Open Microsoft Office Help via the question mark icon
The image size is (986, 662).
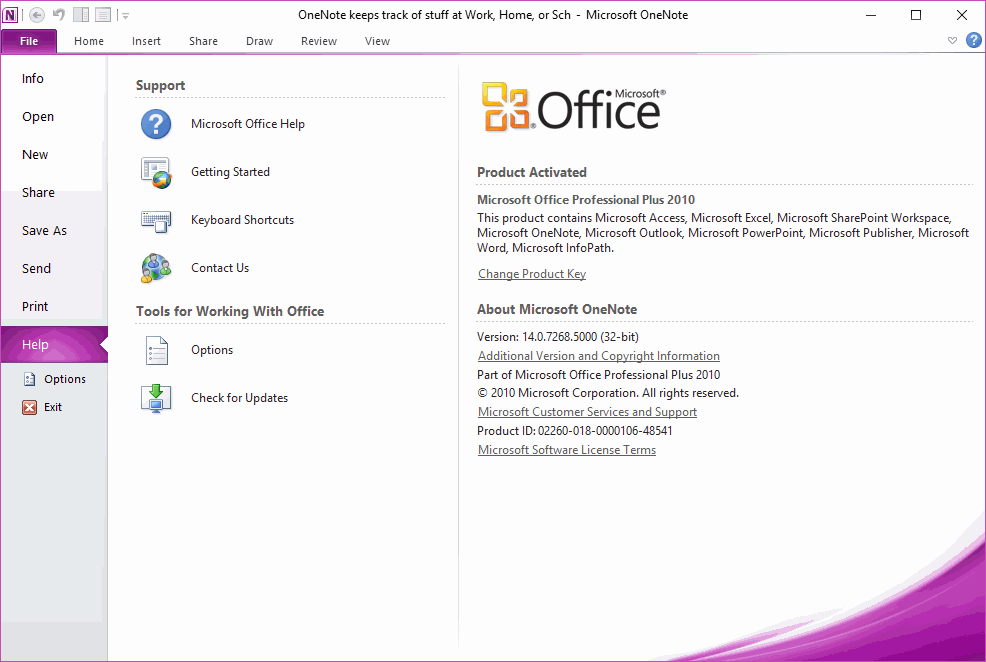click(156, 123)
